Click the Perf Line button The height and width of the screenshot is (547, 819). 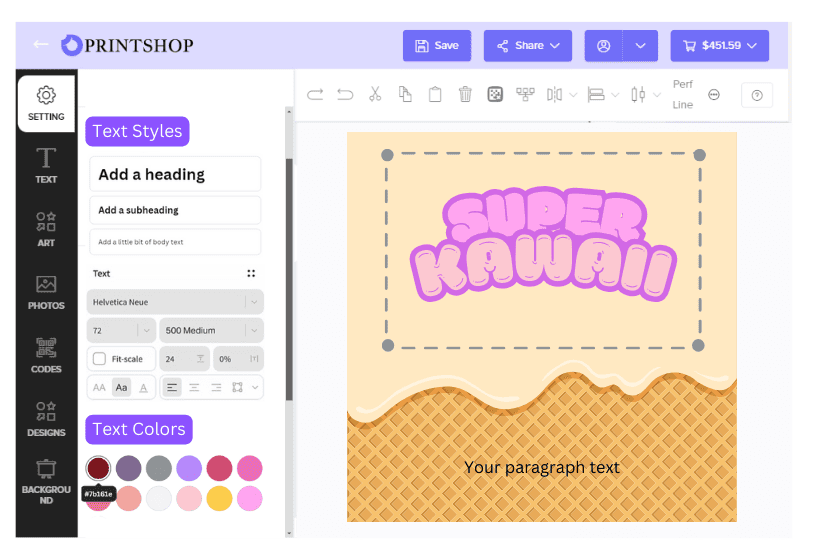tap(683, 95)
